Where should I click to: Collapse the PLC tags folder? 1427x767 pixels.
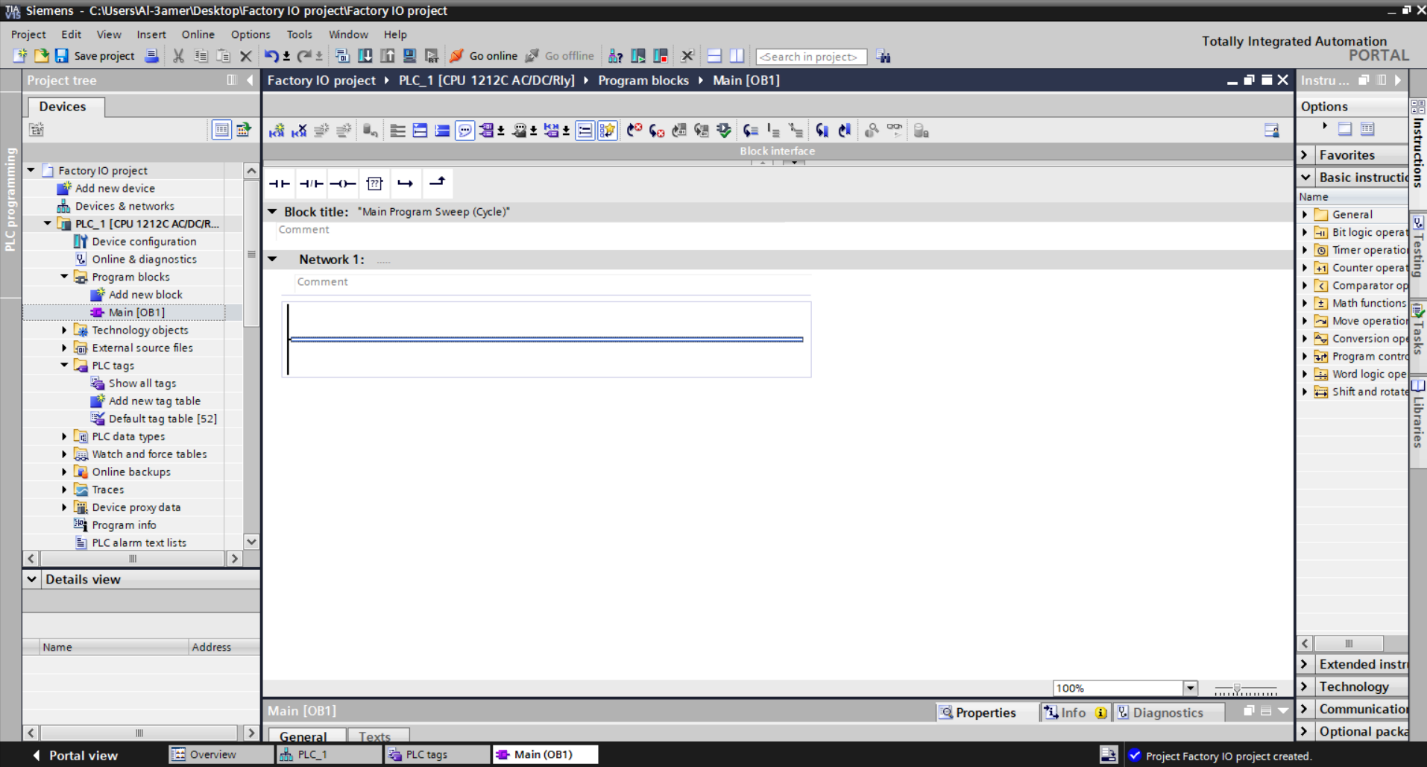pos(65,365)
